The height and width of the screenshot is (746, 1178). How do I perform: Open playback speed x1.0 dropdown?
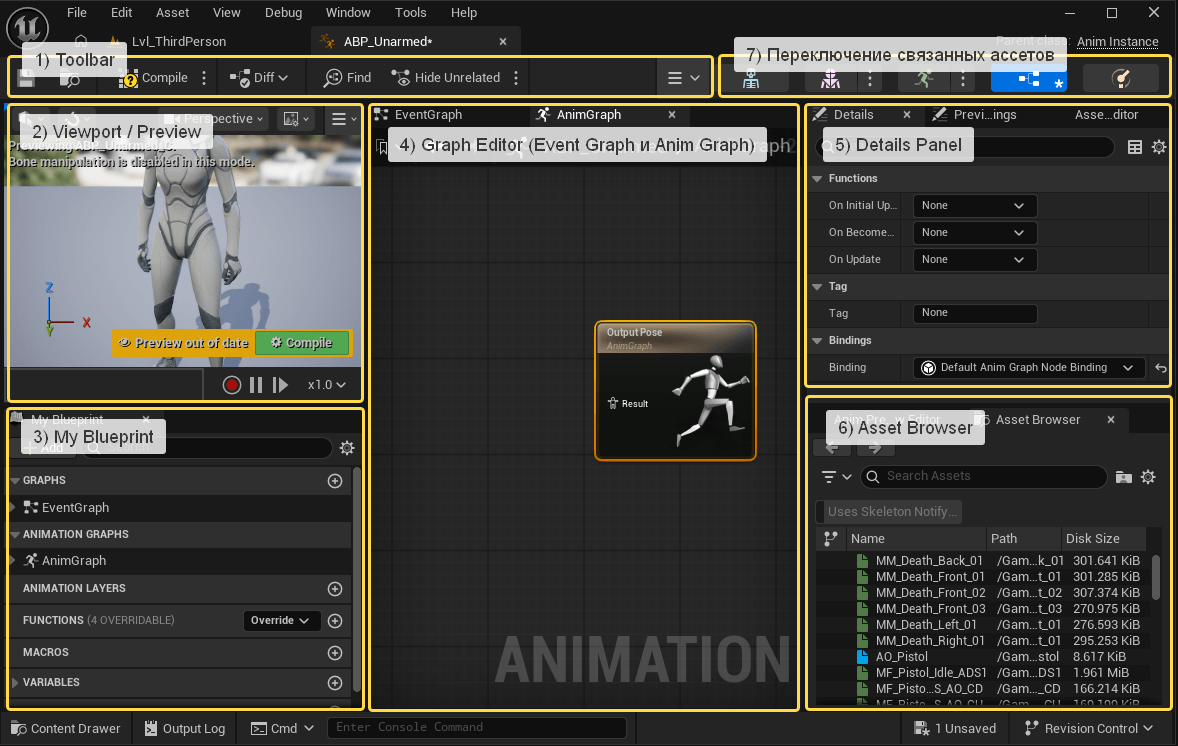[327, 385]
